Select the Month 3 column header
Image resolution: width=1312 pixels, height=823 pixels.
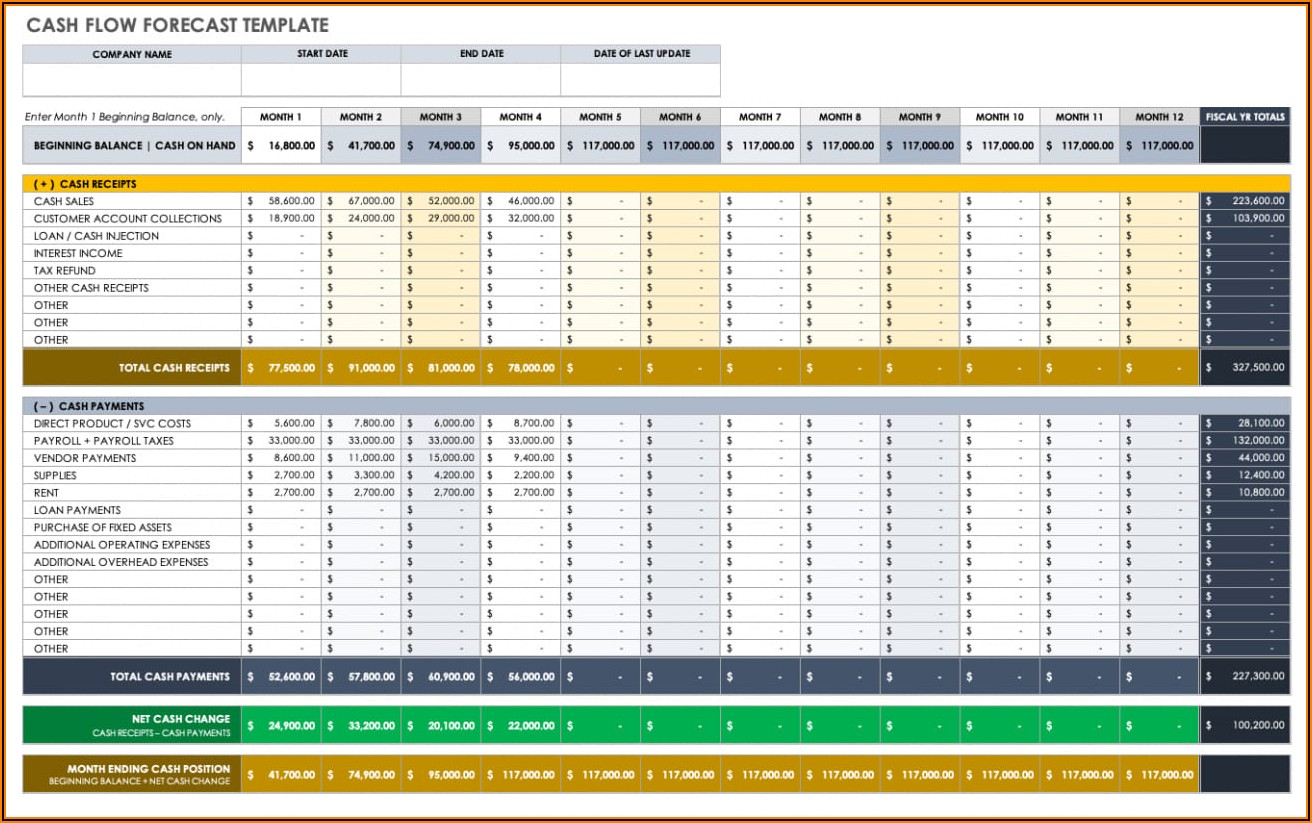point(441,117)
